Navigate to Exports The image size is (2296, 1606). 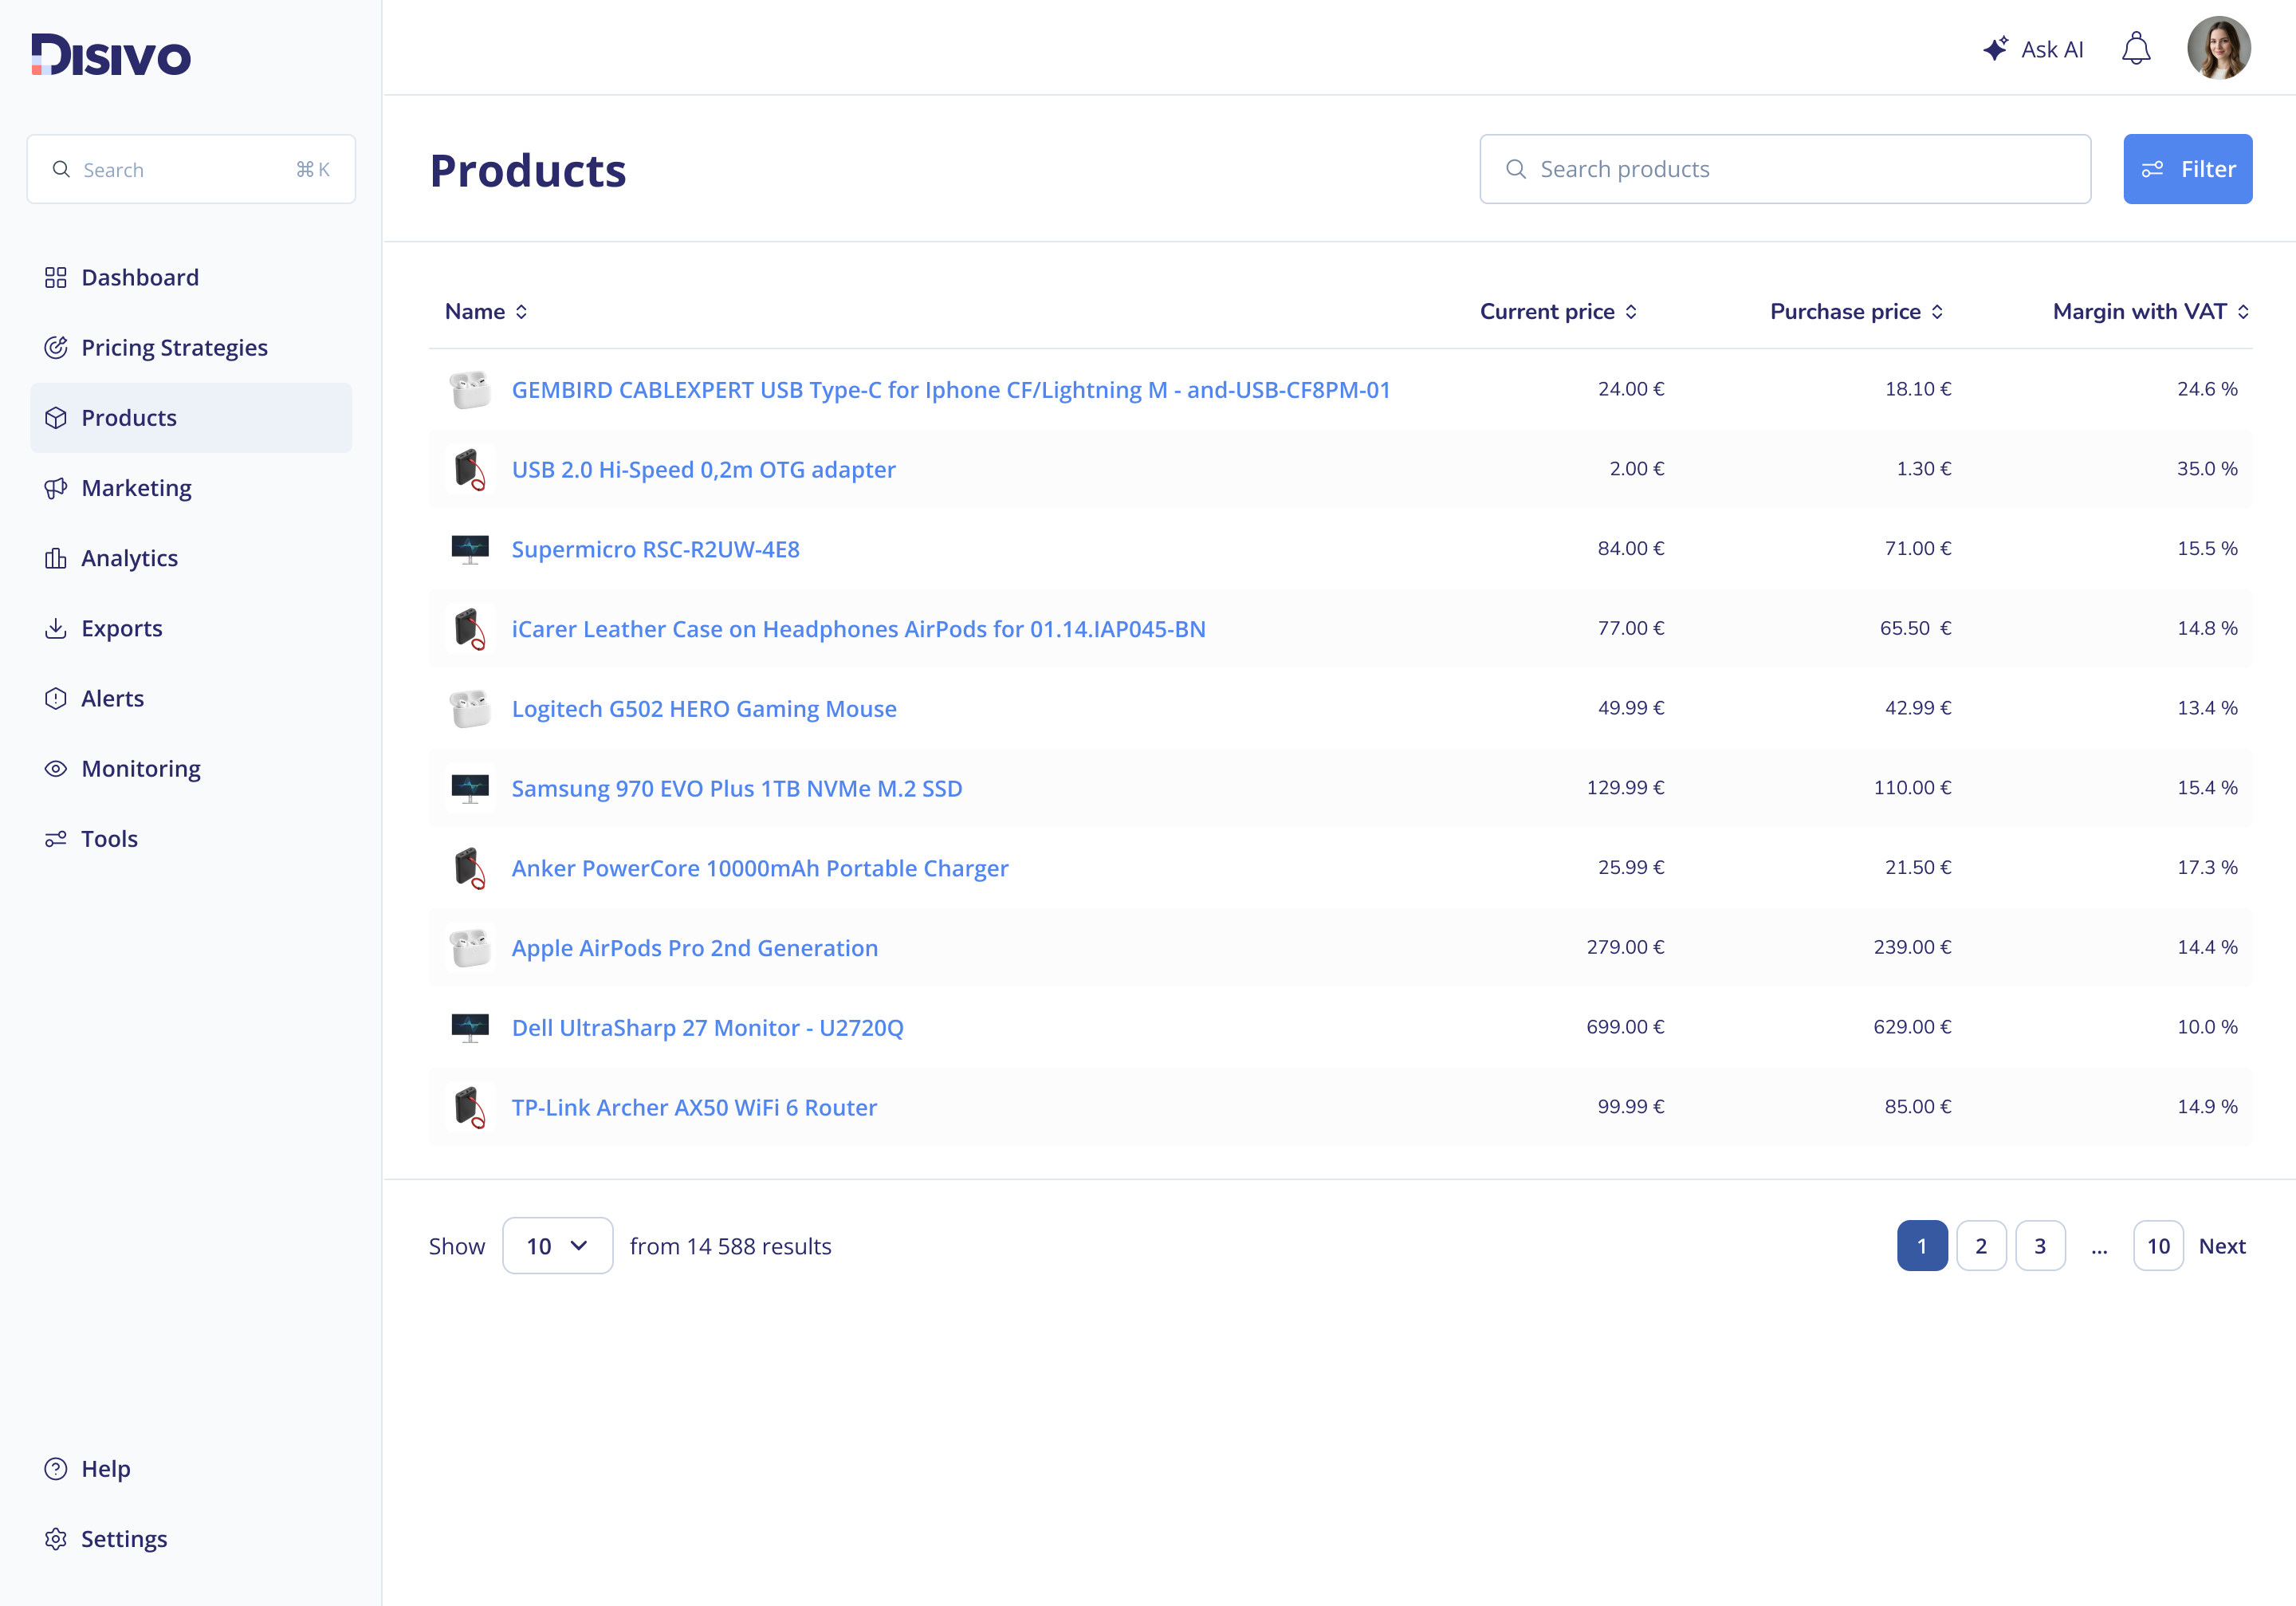pos(191,628)
